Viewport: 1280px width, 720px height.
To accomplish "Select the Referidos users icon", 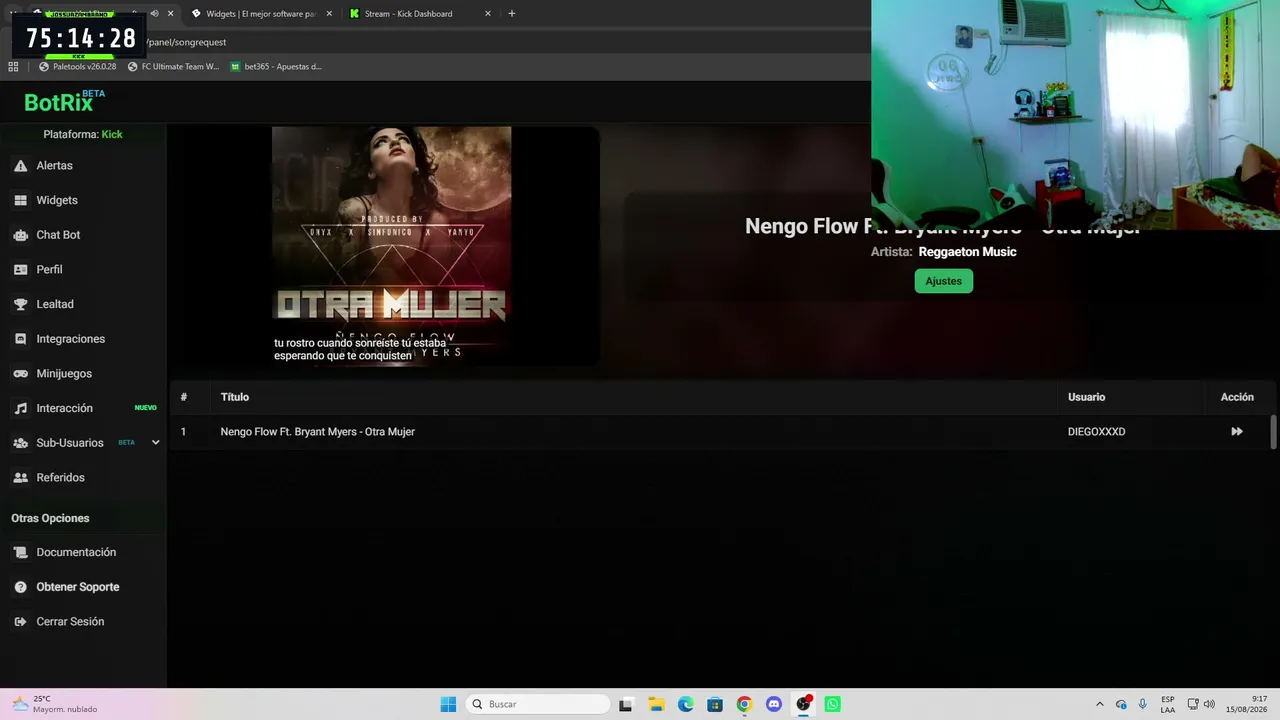I will 20,478.
